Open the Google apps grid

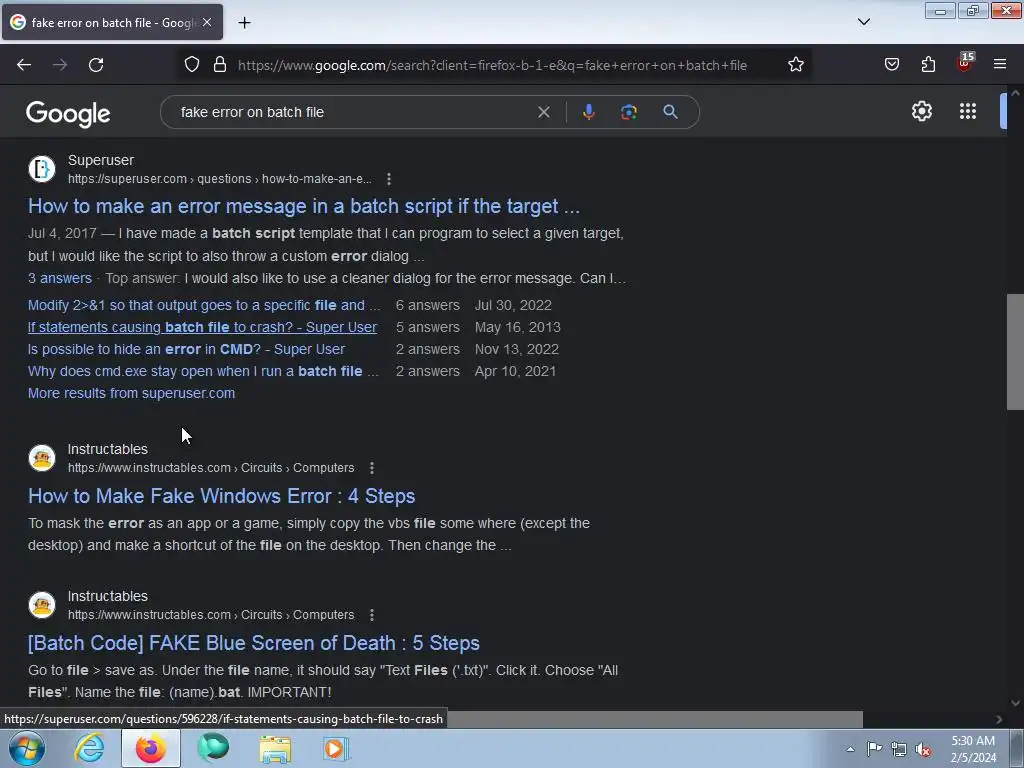[x=968, y=112]
